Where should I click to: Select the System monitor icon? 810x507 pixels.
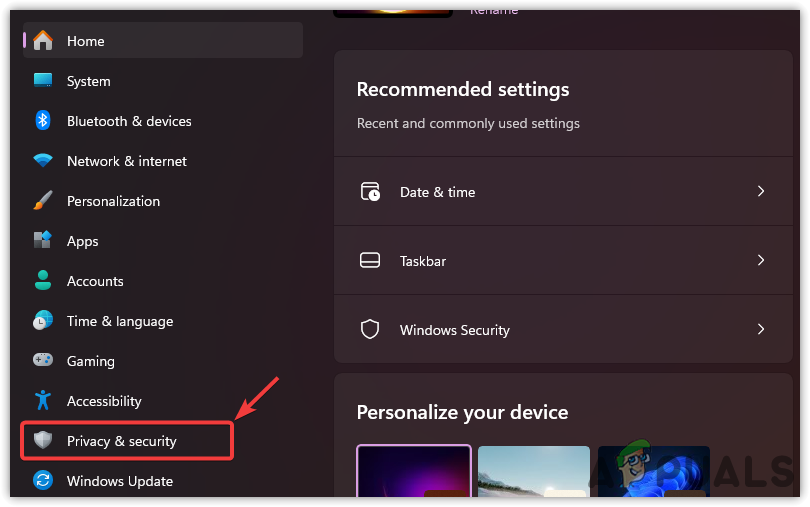[x=43, y=81]
